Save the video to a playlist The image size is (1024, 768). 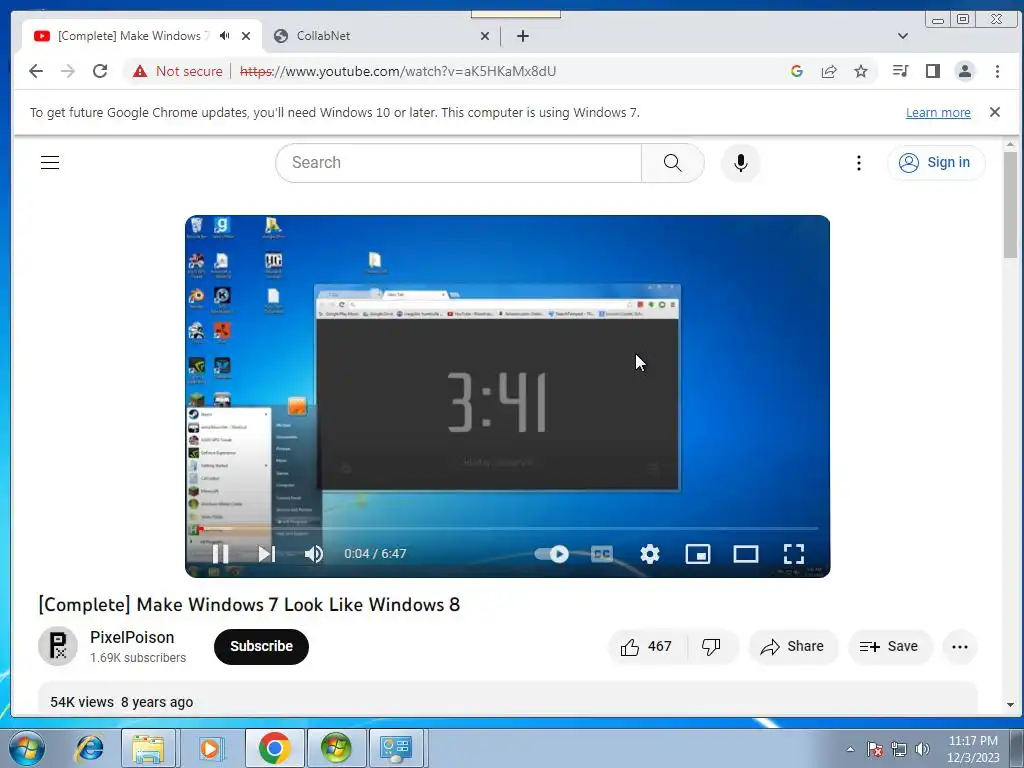coord(890,647)
